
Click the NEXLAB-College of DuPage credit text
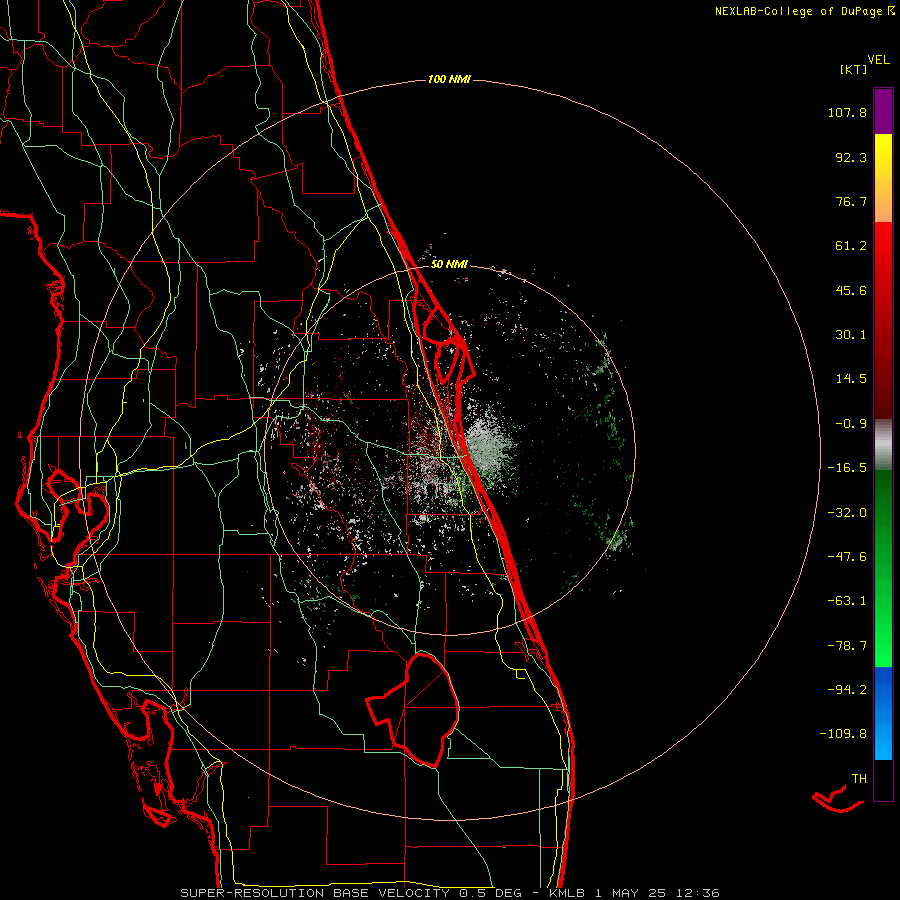pyautogui.click(x=804, y=11)
